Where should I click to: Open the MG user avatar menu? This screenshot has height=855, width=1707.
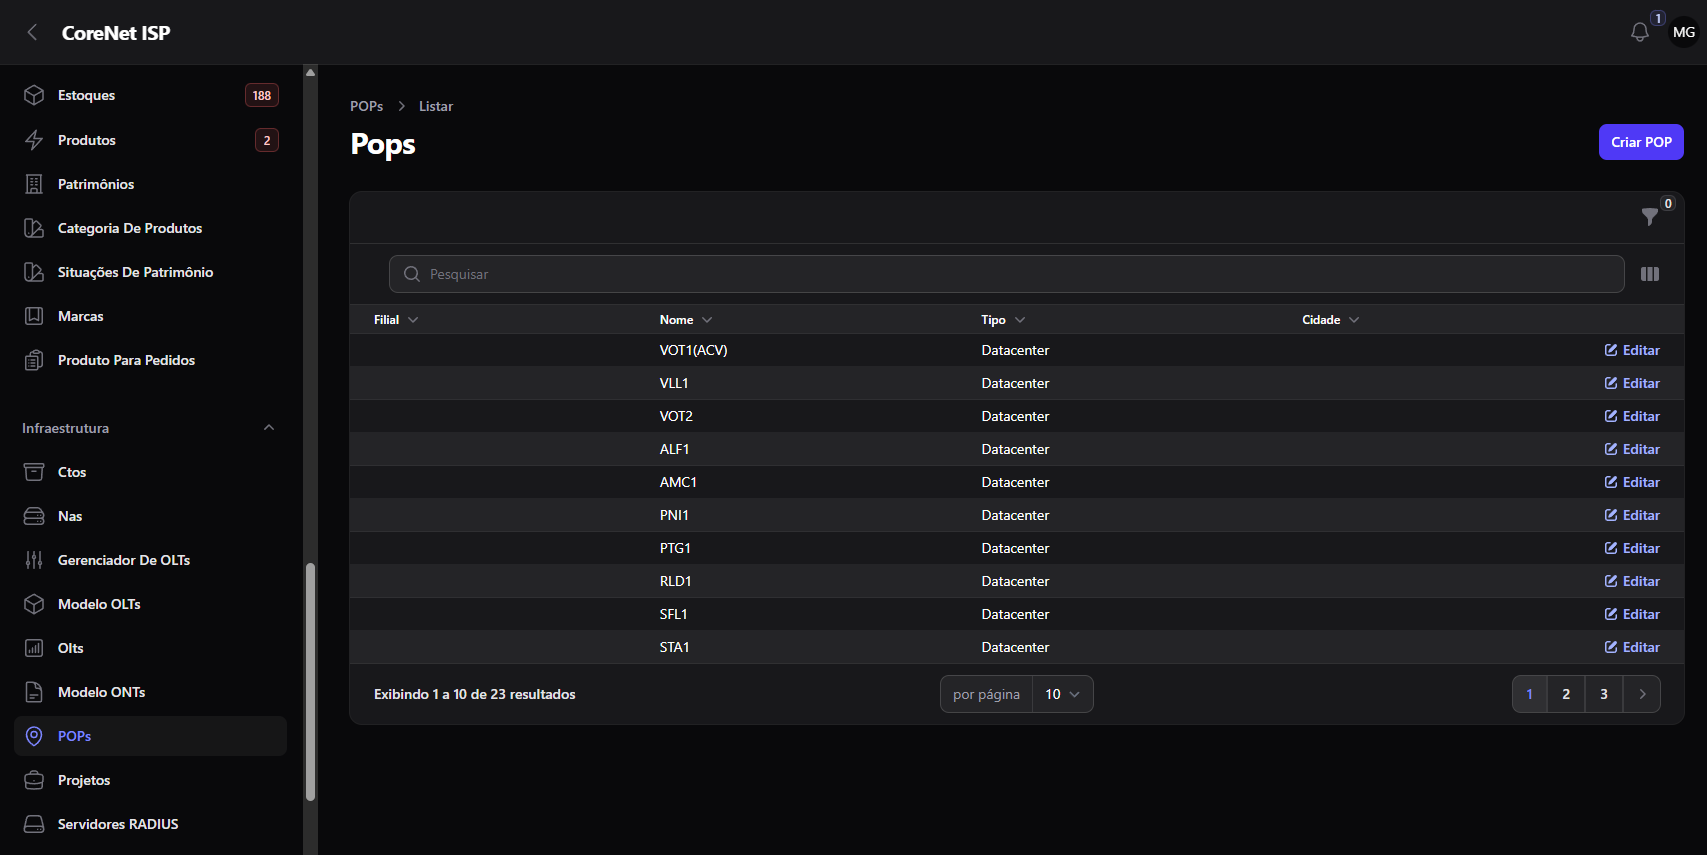pos(1684,32)
